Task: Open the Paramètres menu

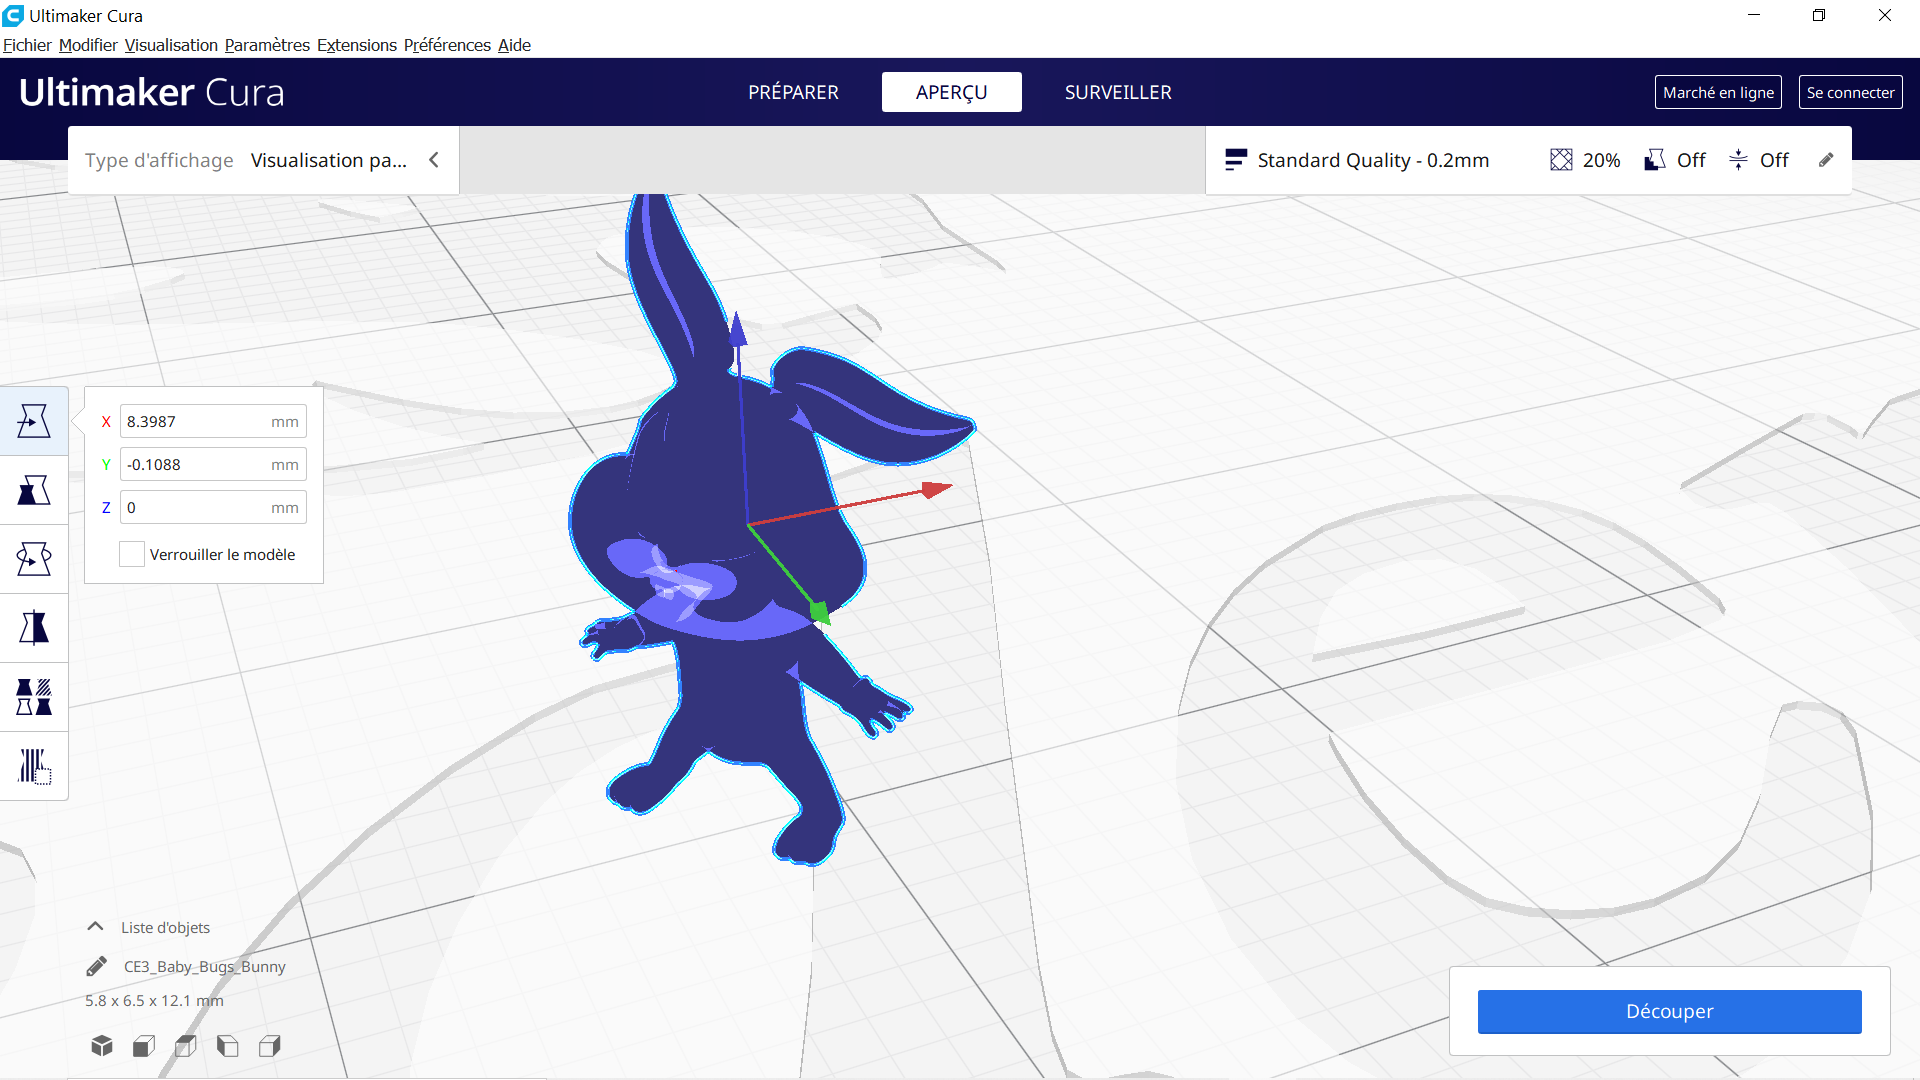Action: click(267, 45)
